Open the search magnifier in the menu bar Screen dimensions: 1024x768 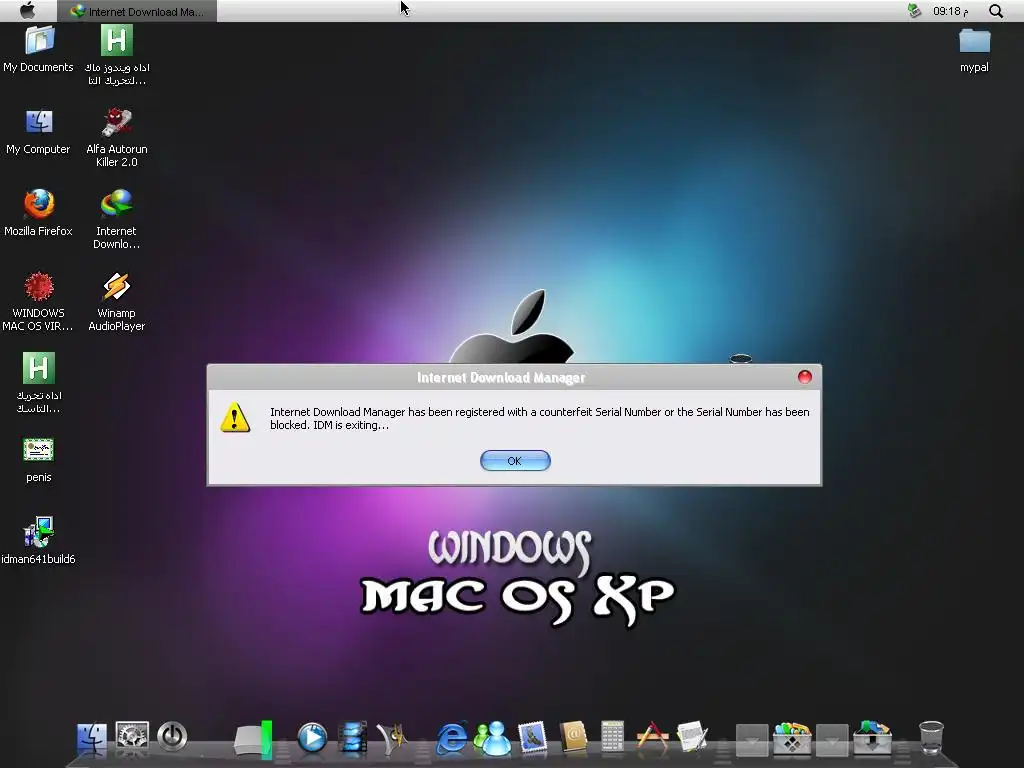click(x=995, y=11)
